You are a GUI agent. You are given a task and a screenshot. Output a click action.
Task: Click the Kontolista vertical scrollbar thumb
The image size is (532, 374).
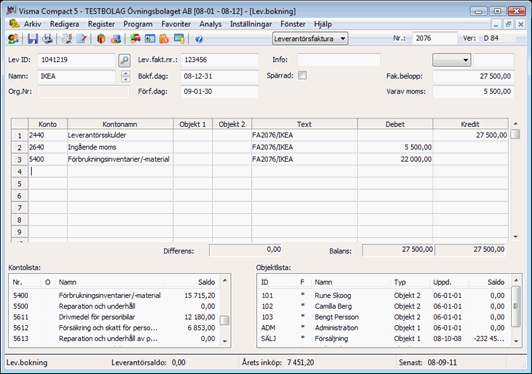coord(225,320)
